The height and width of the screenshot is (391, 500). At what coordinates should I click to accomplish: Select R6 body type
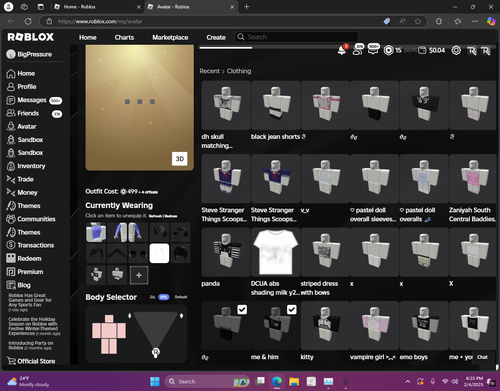[x=152, y=297]
